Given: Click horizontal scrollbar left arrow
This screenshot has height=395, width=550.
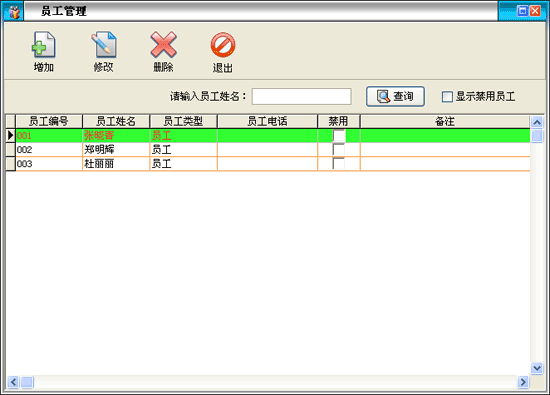Looking at the screenshot, I should 13,382.
